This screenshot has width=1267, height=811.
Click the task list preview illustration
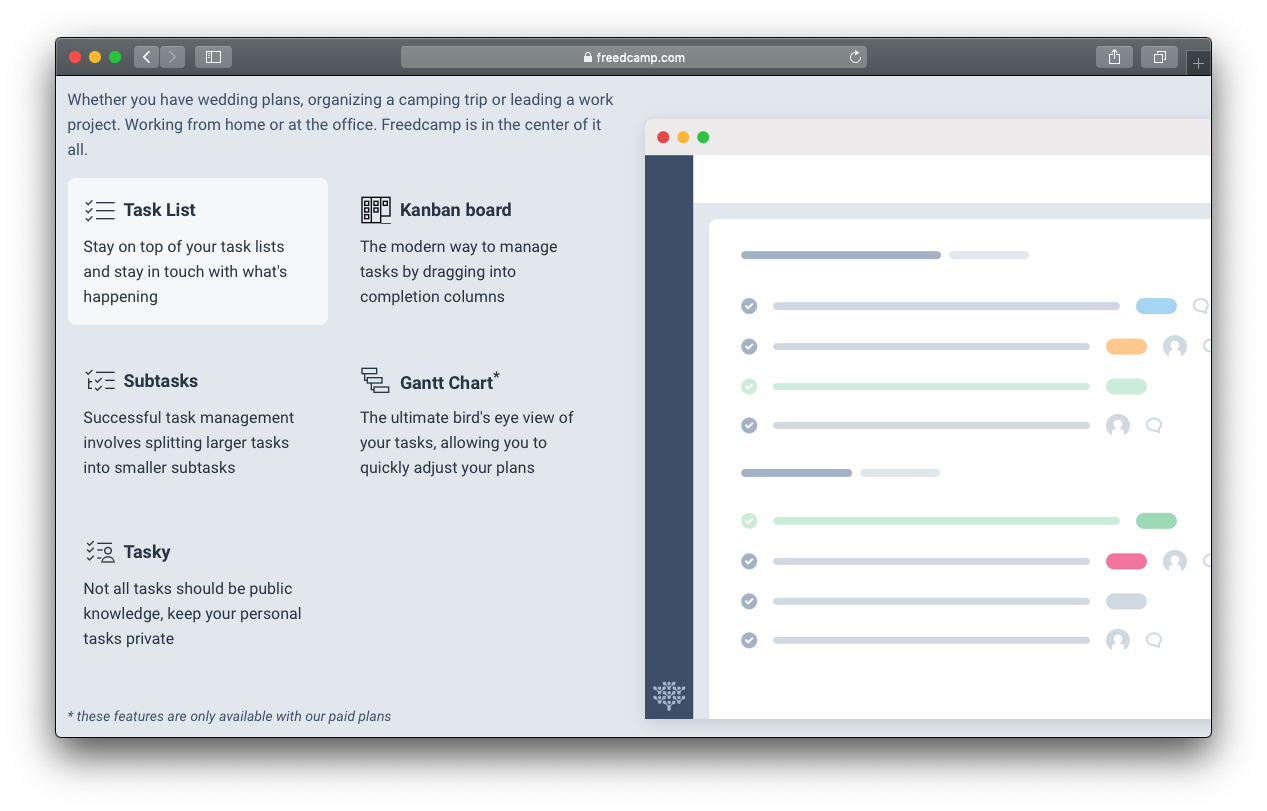[928, 419]
